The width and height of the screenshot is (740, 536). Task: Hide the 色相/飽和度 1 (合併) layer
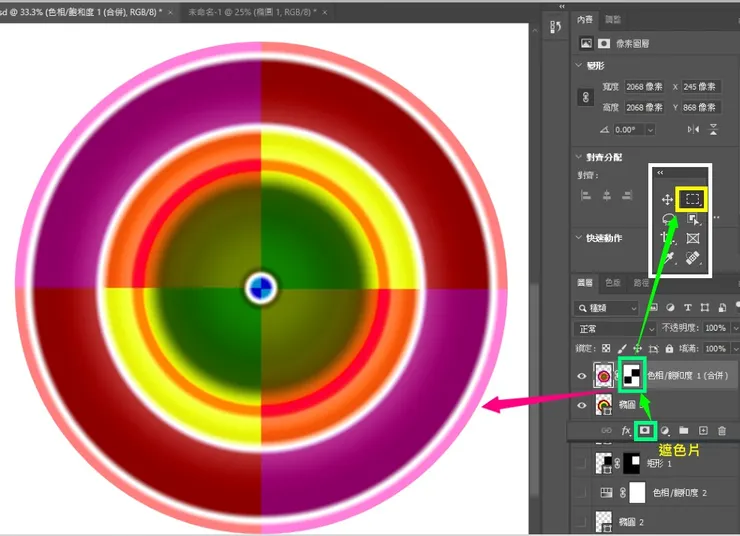583,376
